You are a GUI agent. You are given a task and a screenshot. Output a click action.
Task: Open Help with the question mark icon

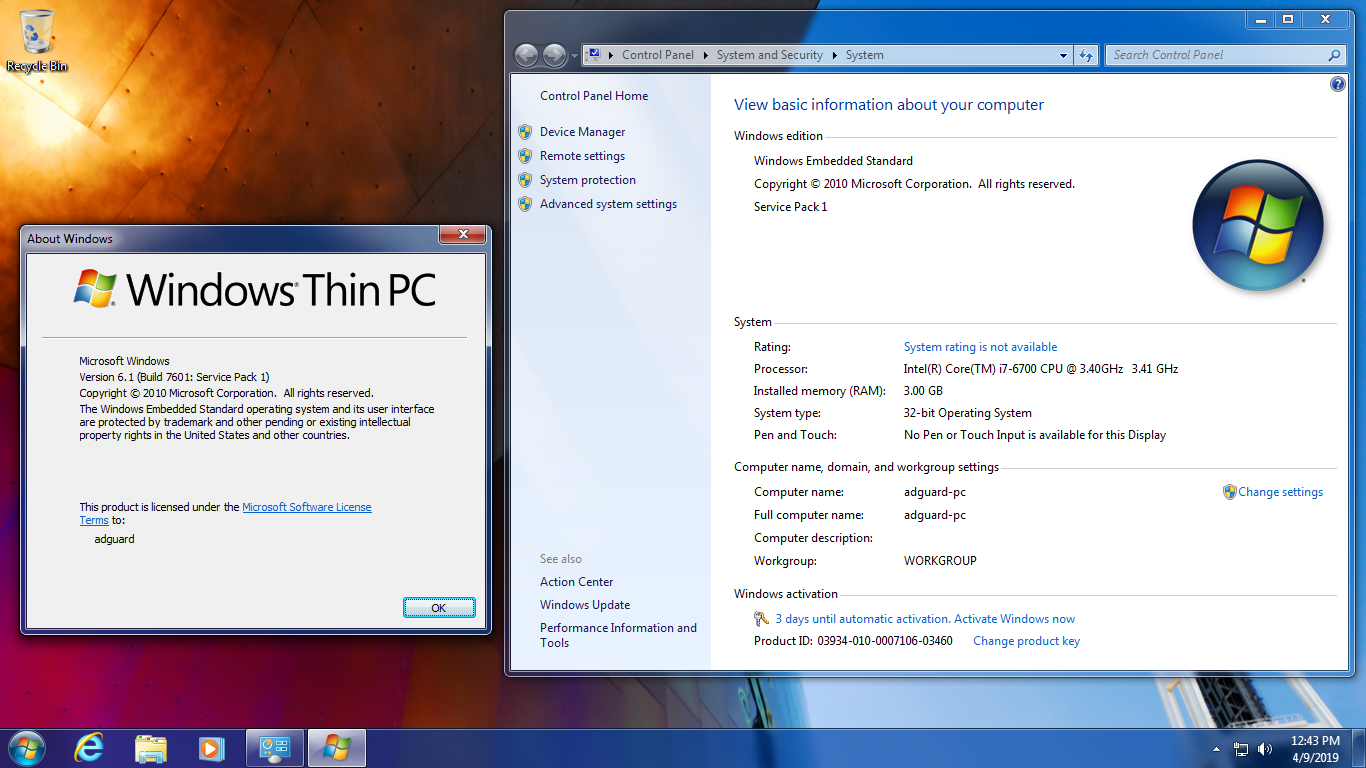1338,85
